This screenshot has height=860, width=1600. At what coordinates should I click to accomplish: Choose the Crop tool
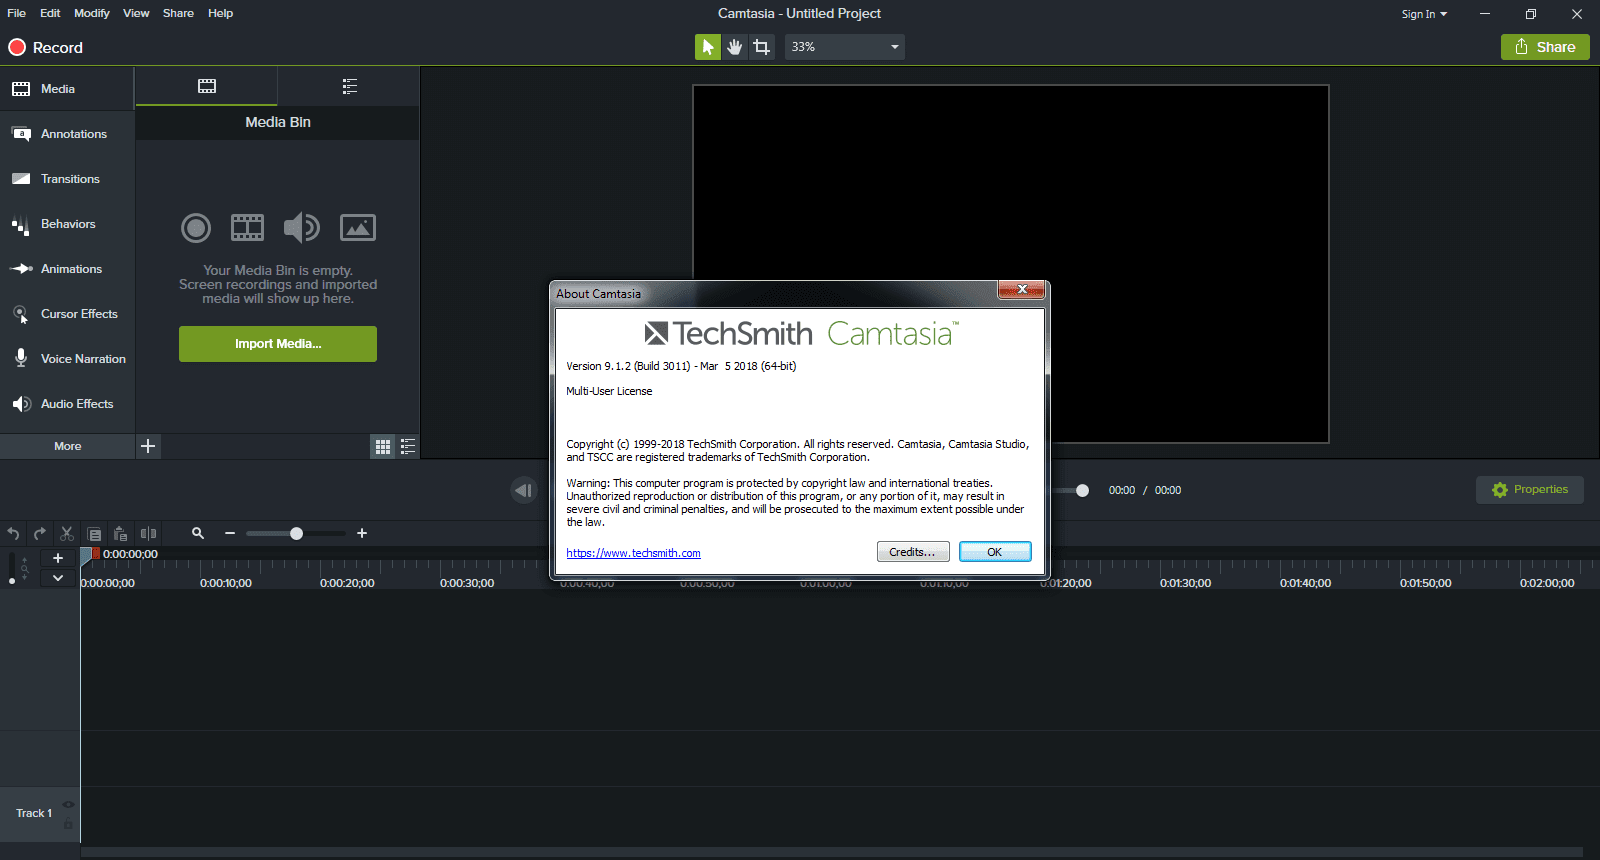click(x=762, y=47)
